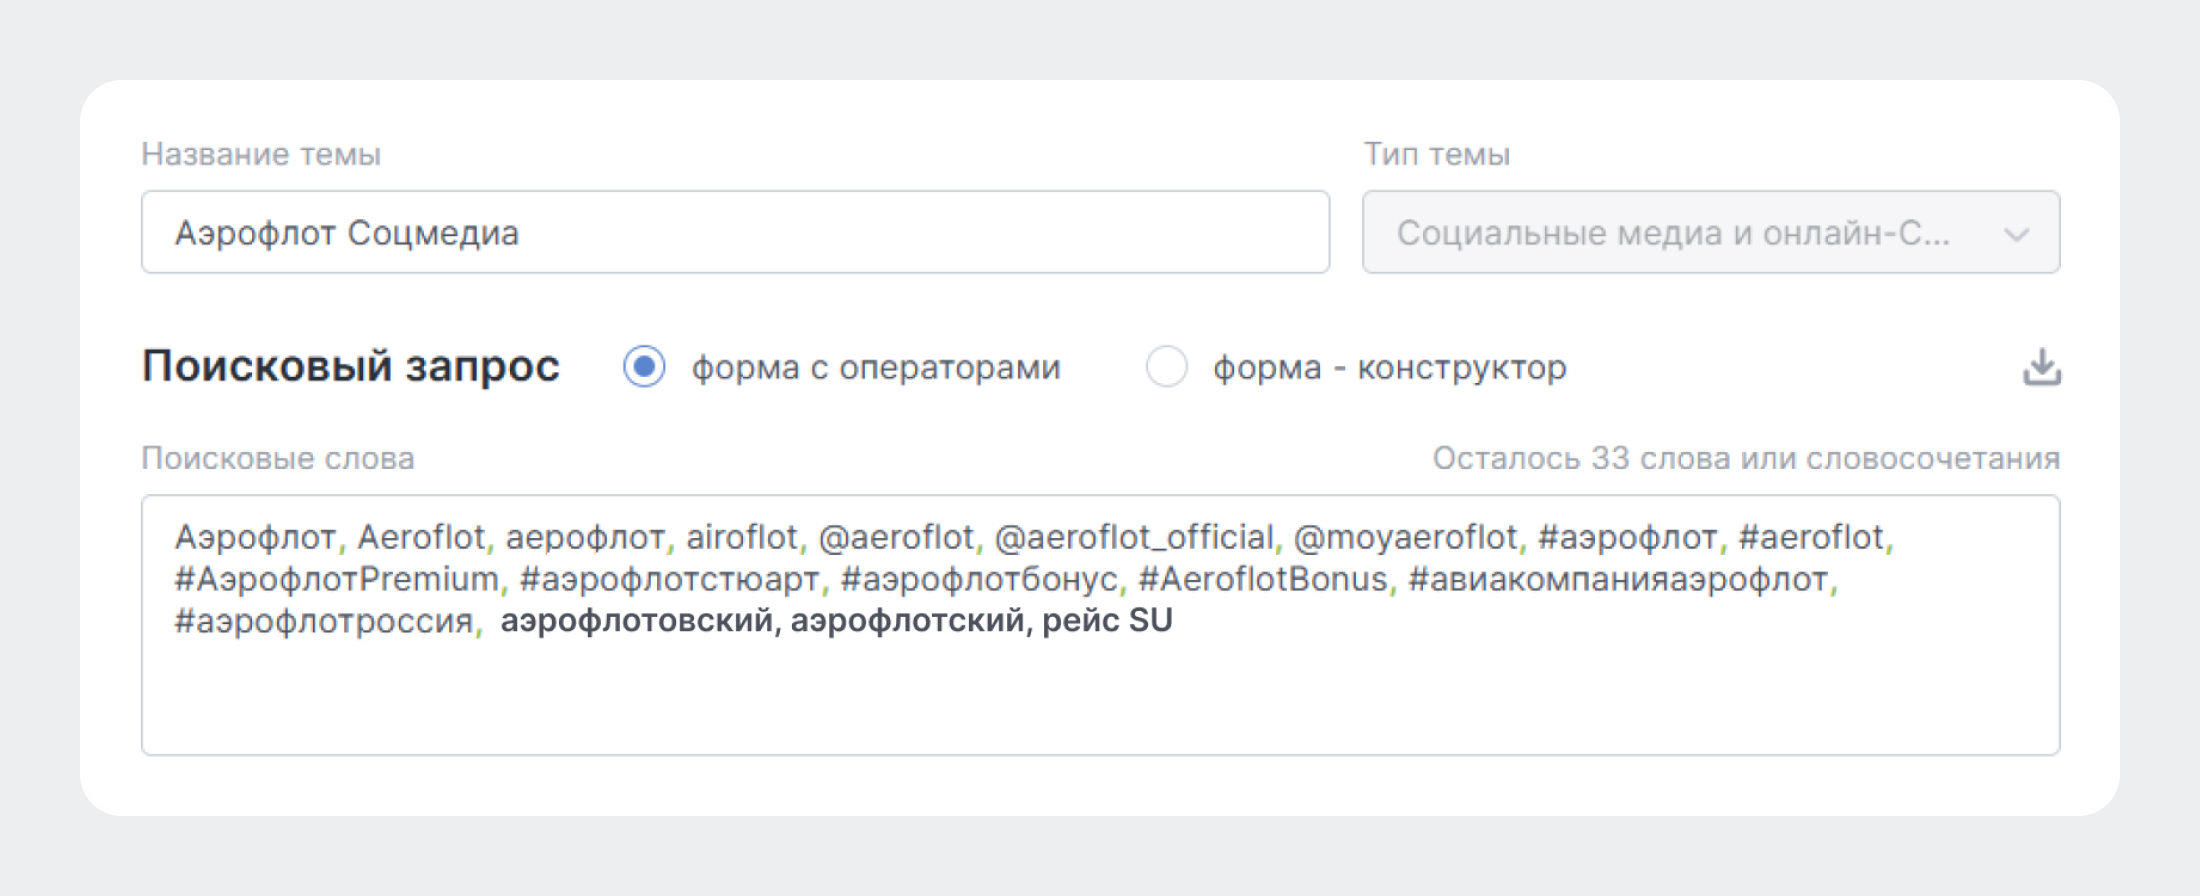Click the "Поисковые слова" label
This screenshot has width=2200, height=896.
point(278,458)
